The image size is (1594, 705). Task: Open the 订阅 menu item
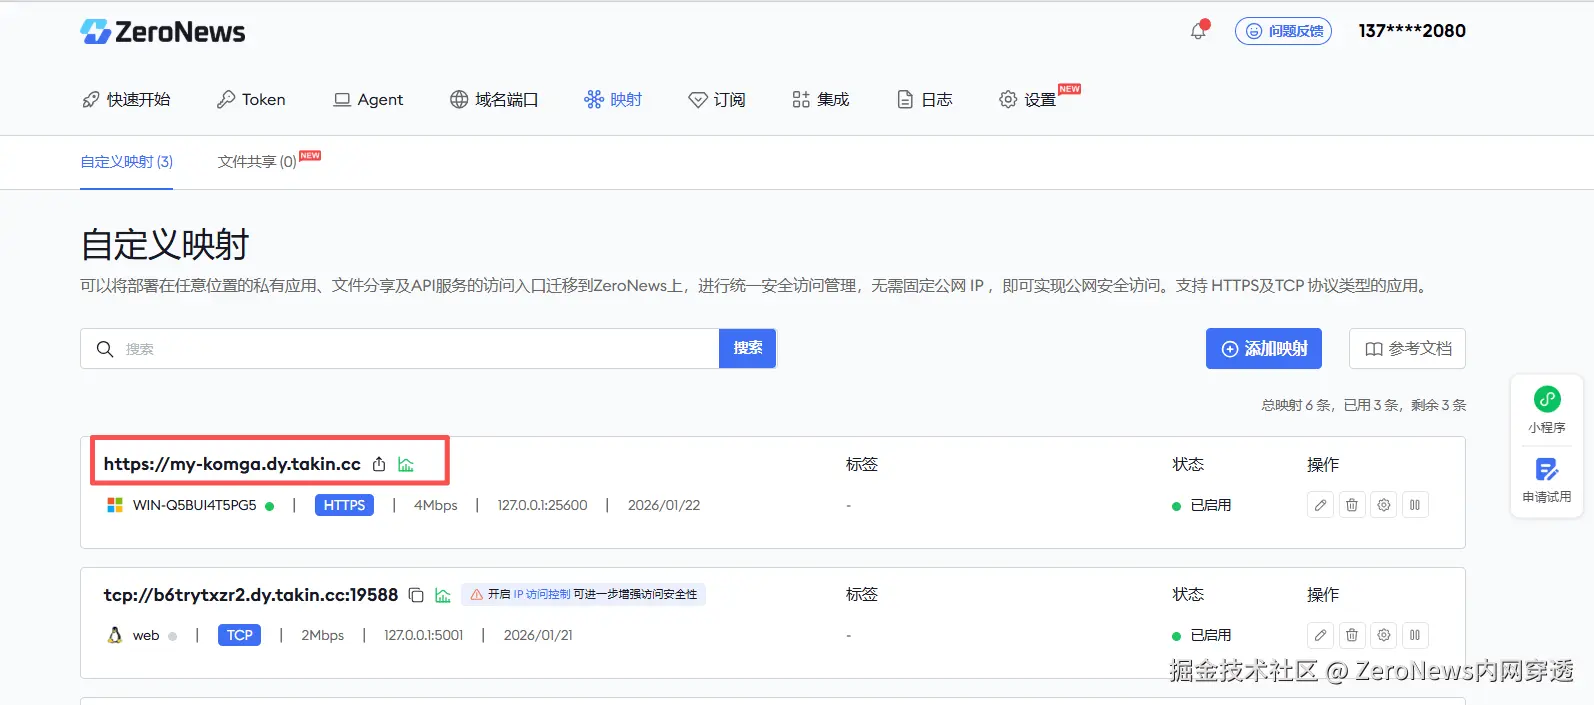pos(717,99)
